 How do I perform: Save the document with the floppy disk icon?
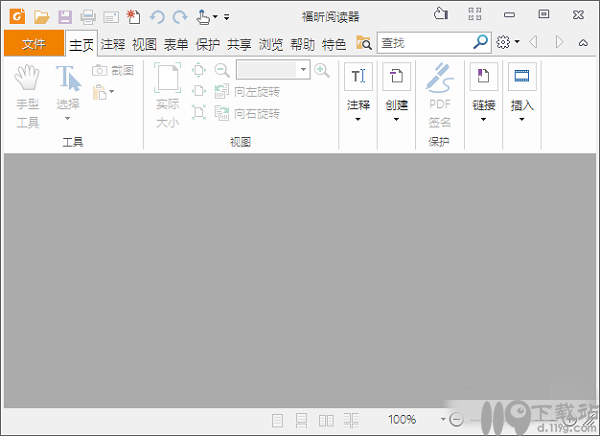coord(65,17)
